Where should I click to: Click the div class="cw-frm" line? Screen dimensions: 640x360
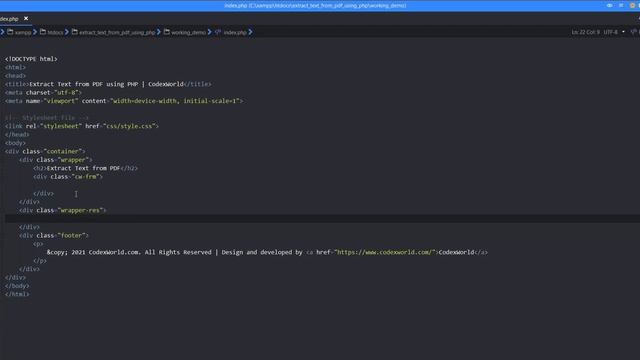[x=68, y=177]
